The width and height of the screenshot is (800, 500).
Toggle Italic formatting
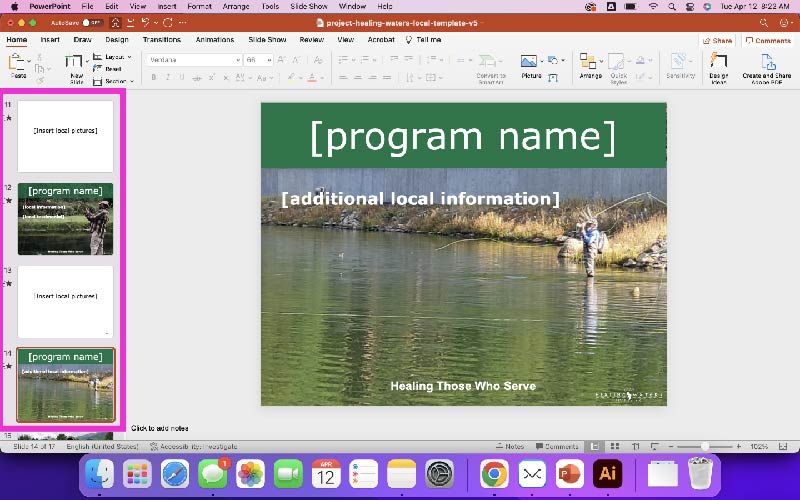point(168,78)
